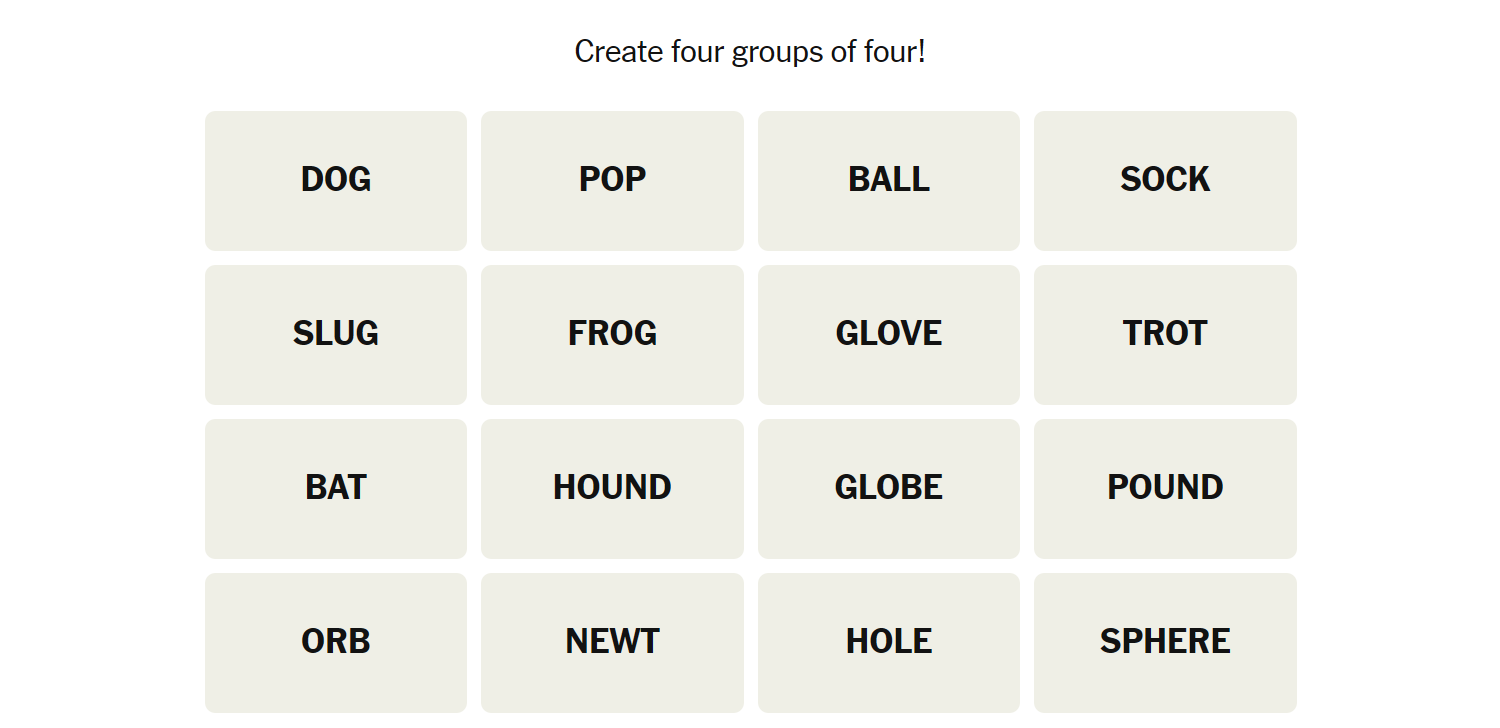Pick the SPHERE tile
Image resolution: width=1500 pixels, height=728 pixels.
(1165, 642)
